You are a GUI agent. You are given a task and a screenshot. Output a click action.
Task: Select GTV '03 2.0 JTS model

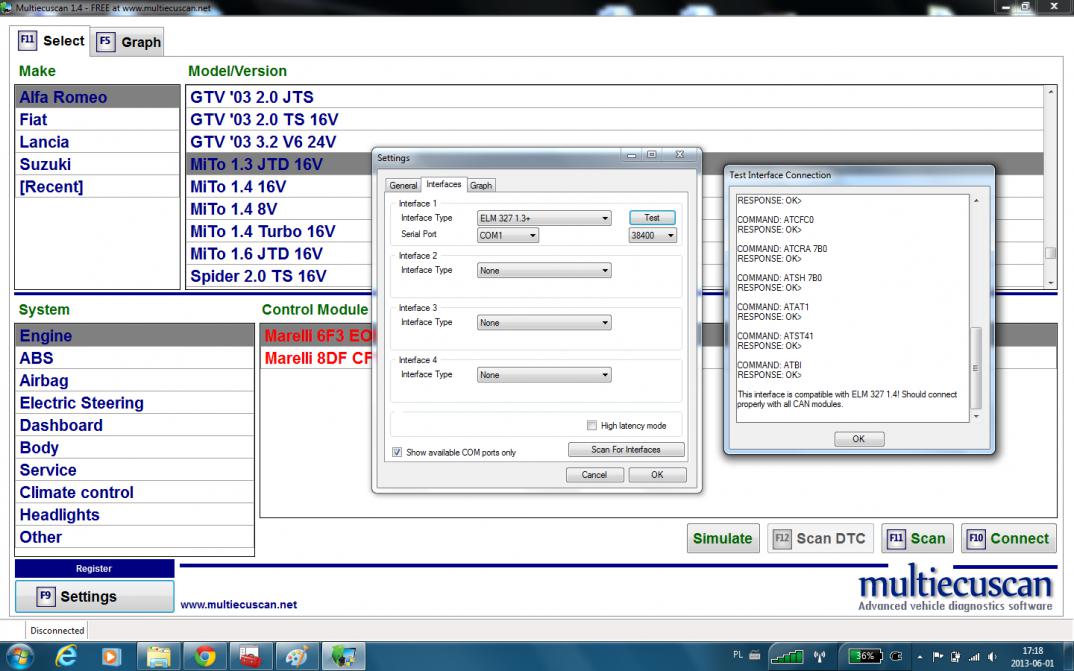click(614, 97)
